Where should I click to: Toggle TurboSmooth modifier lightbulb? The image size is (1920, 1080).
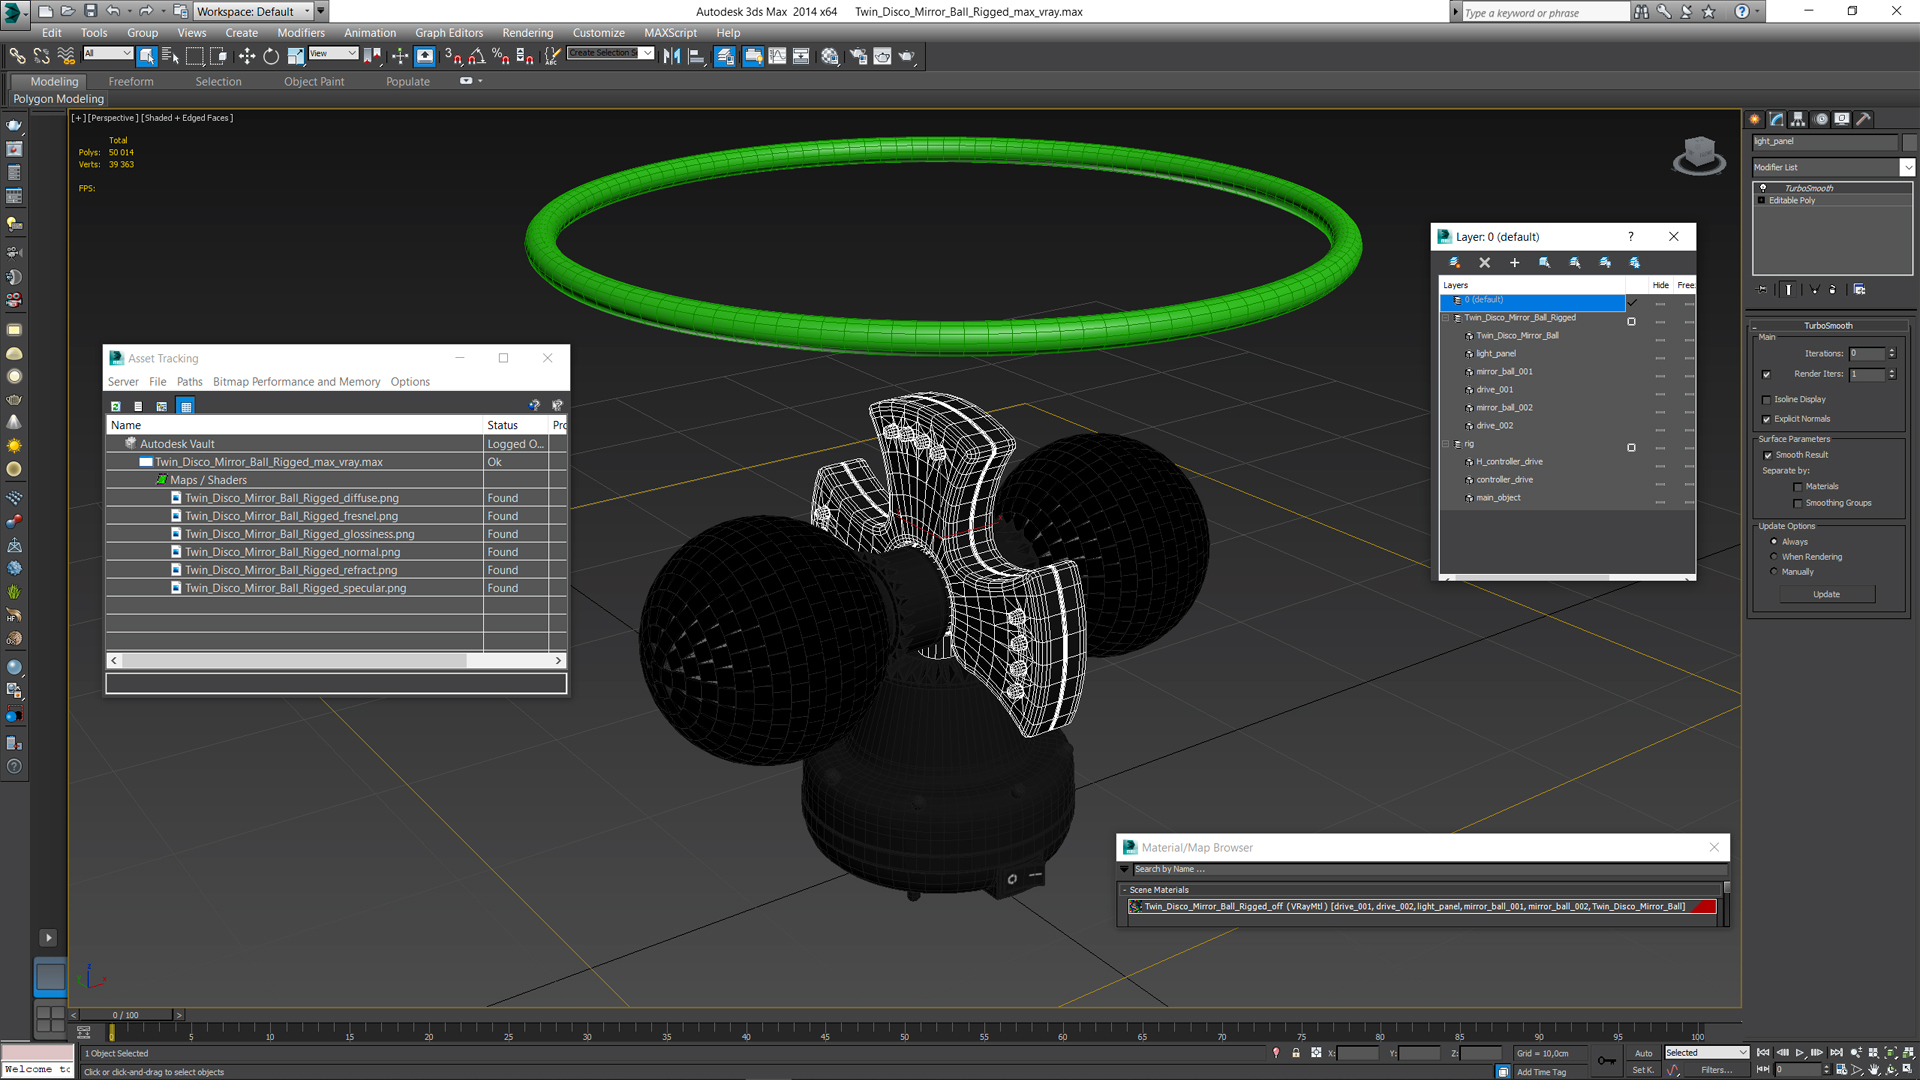tap(1763, 188)
